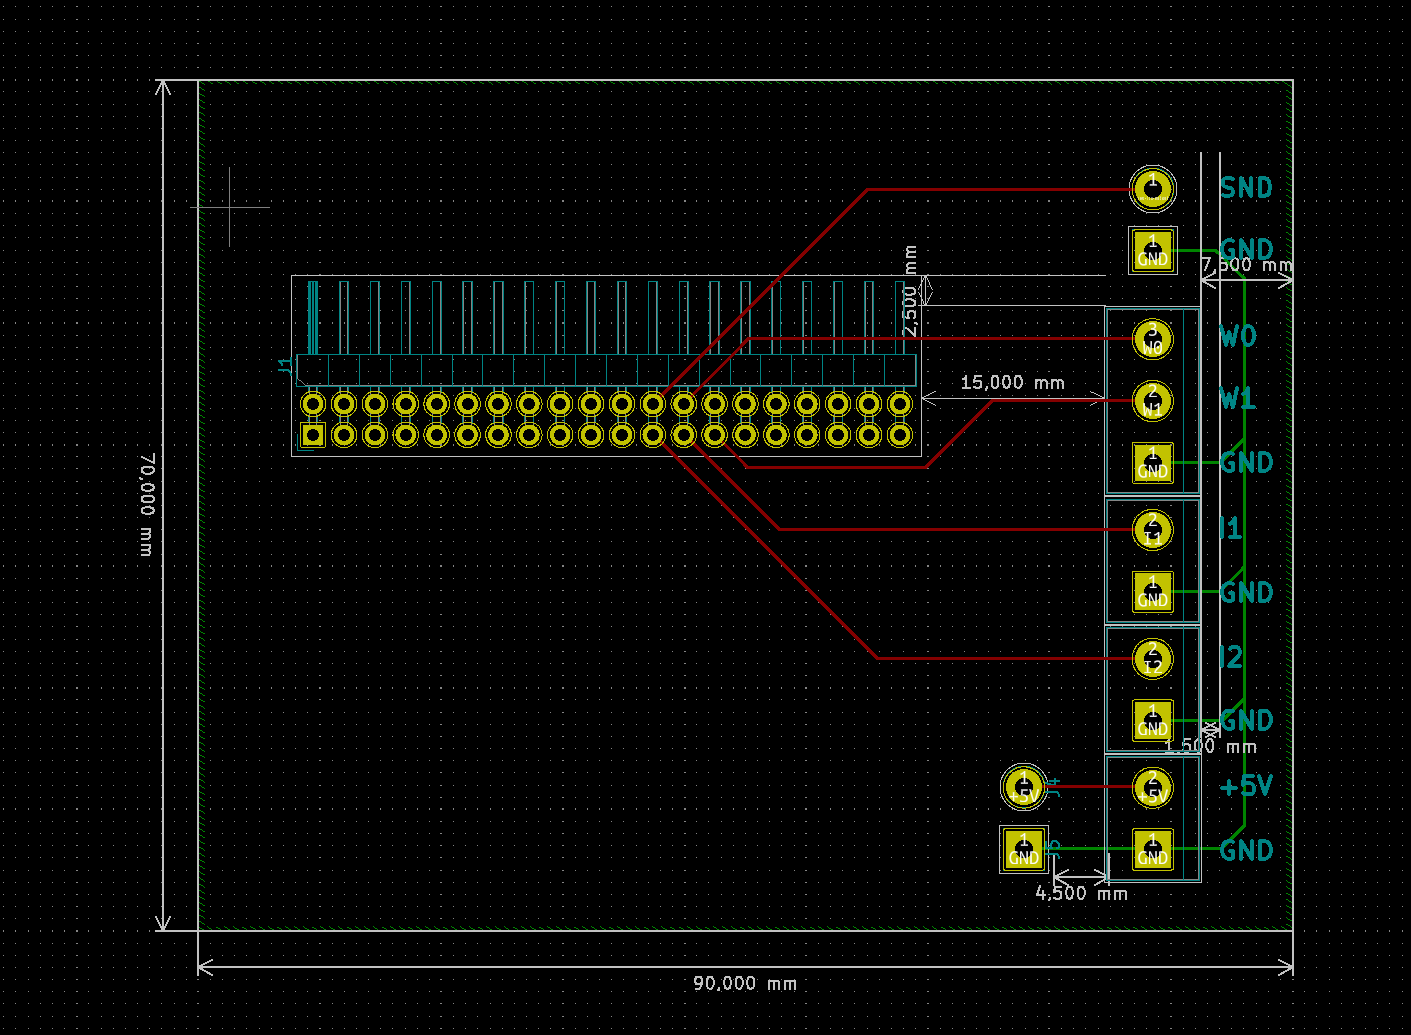Image resolution: width=1411 pixels, height=1035 pixels.
Task: Select the 1,500 mm dimension text
Action: 1211,746
